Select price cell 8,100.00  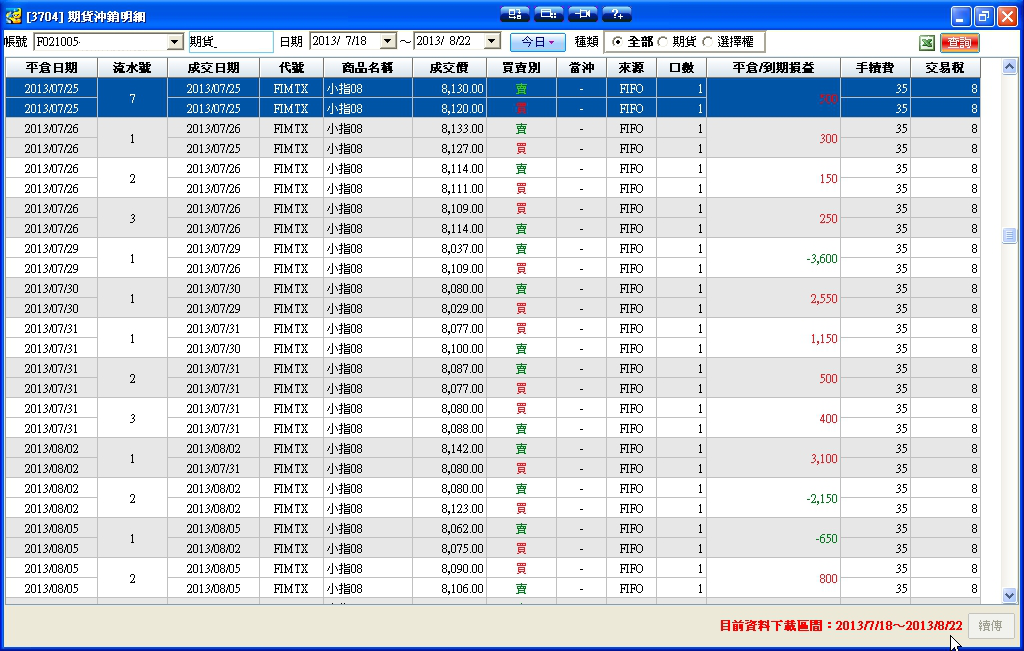pyautogui.click(x=449, y=349)
